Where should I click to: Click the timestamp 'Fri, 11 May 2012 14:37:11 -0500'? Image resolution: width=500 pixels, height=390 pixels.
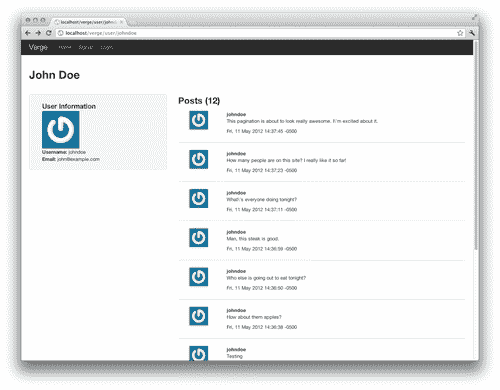[x=262, y=210]
